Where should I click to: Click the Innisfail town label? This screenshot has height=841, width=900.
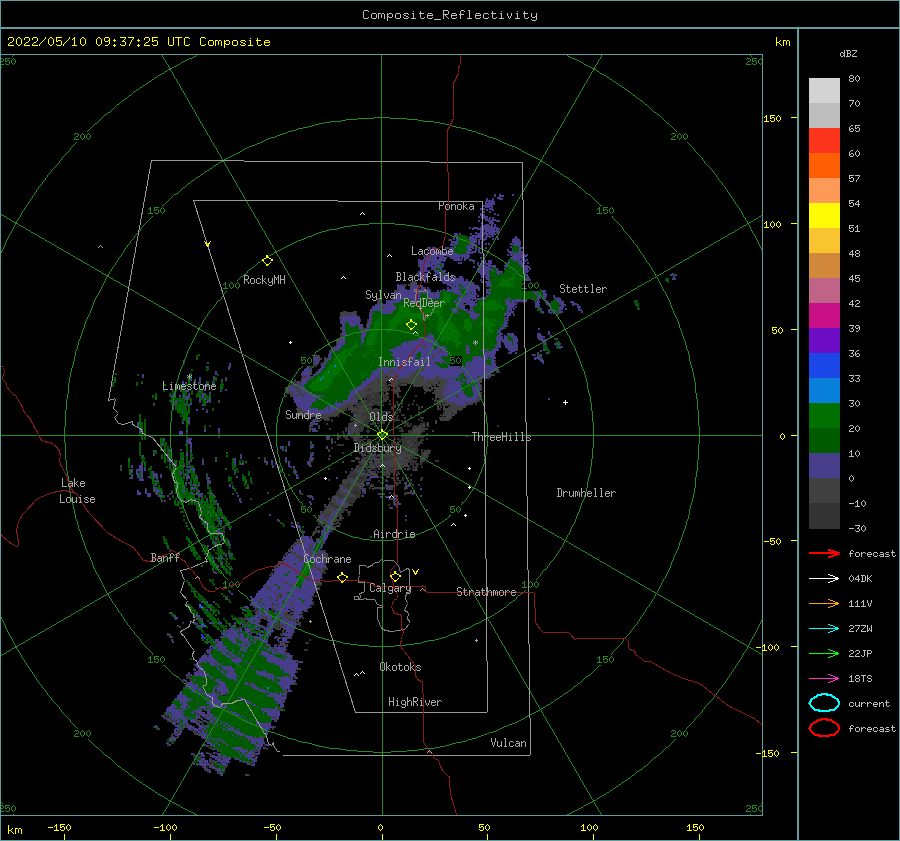pos(404,362)
